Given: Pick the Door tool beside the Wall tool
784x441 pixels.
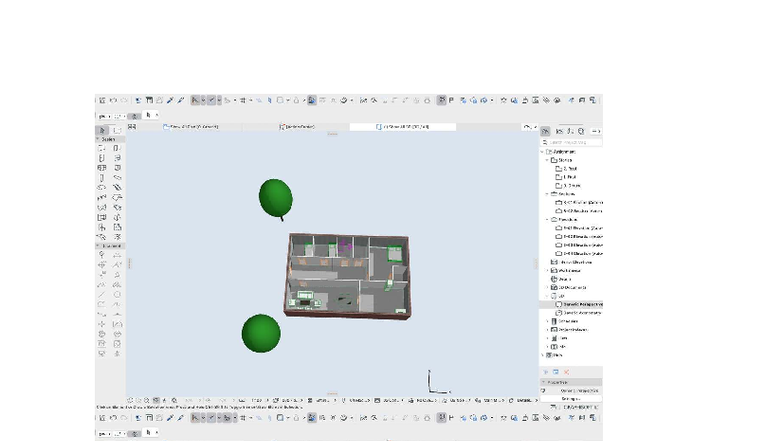Looking at the screenshot, I should (117, 148).
